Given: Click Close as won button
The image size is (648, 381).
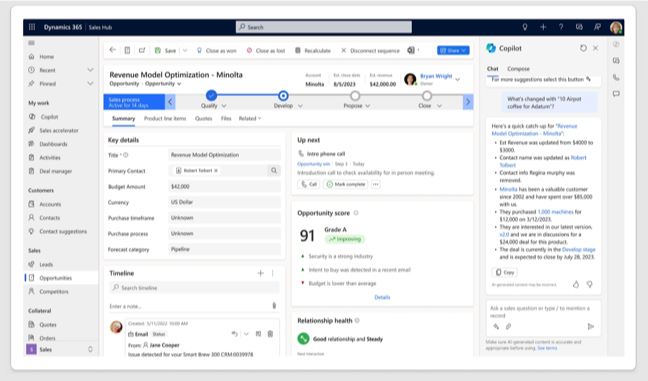Looking at the screenshot, I should point(216,50).
